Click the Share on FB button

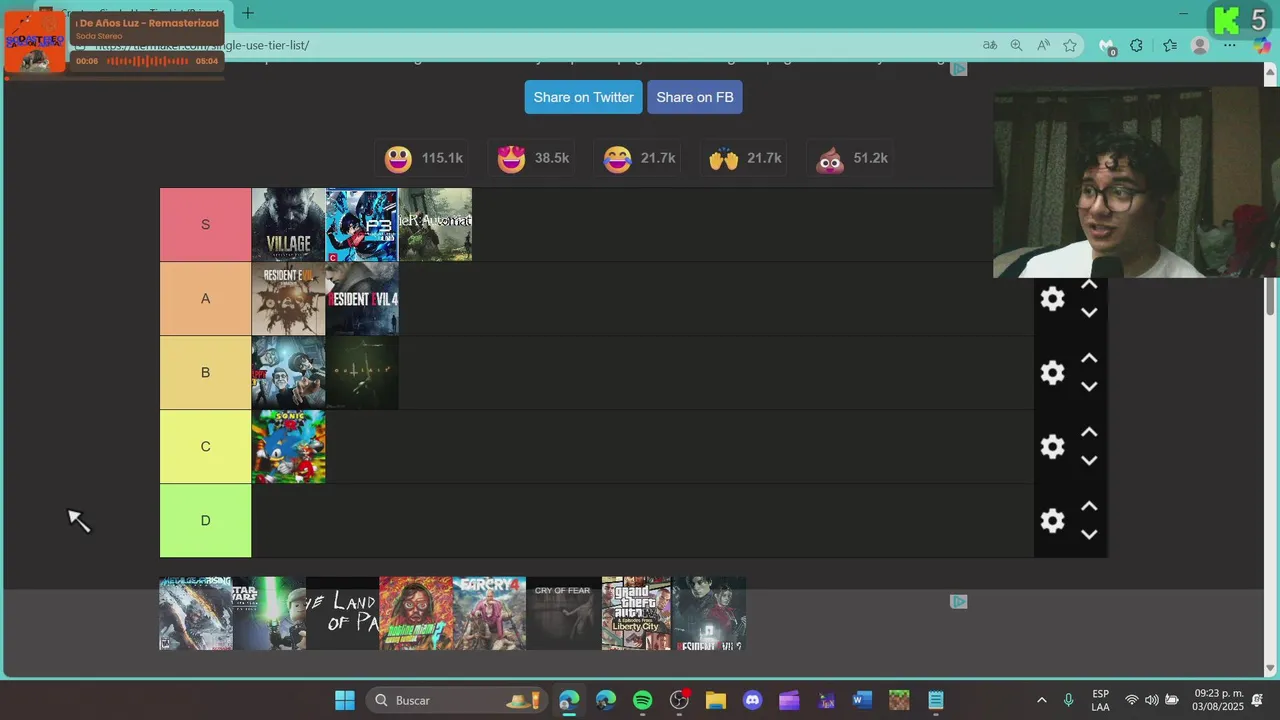tap(695, 97)
